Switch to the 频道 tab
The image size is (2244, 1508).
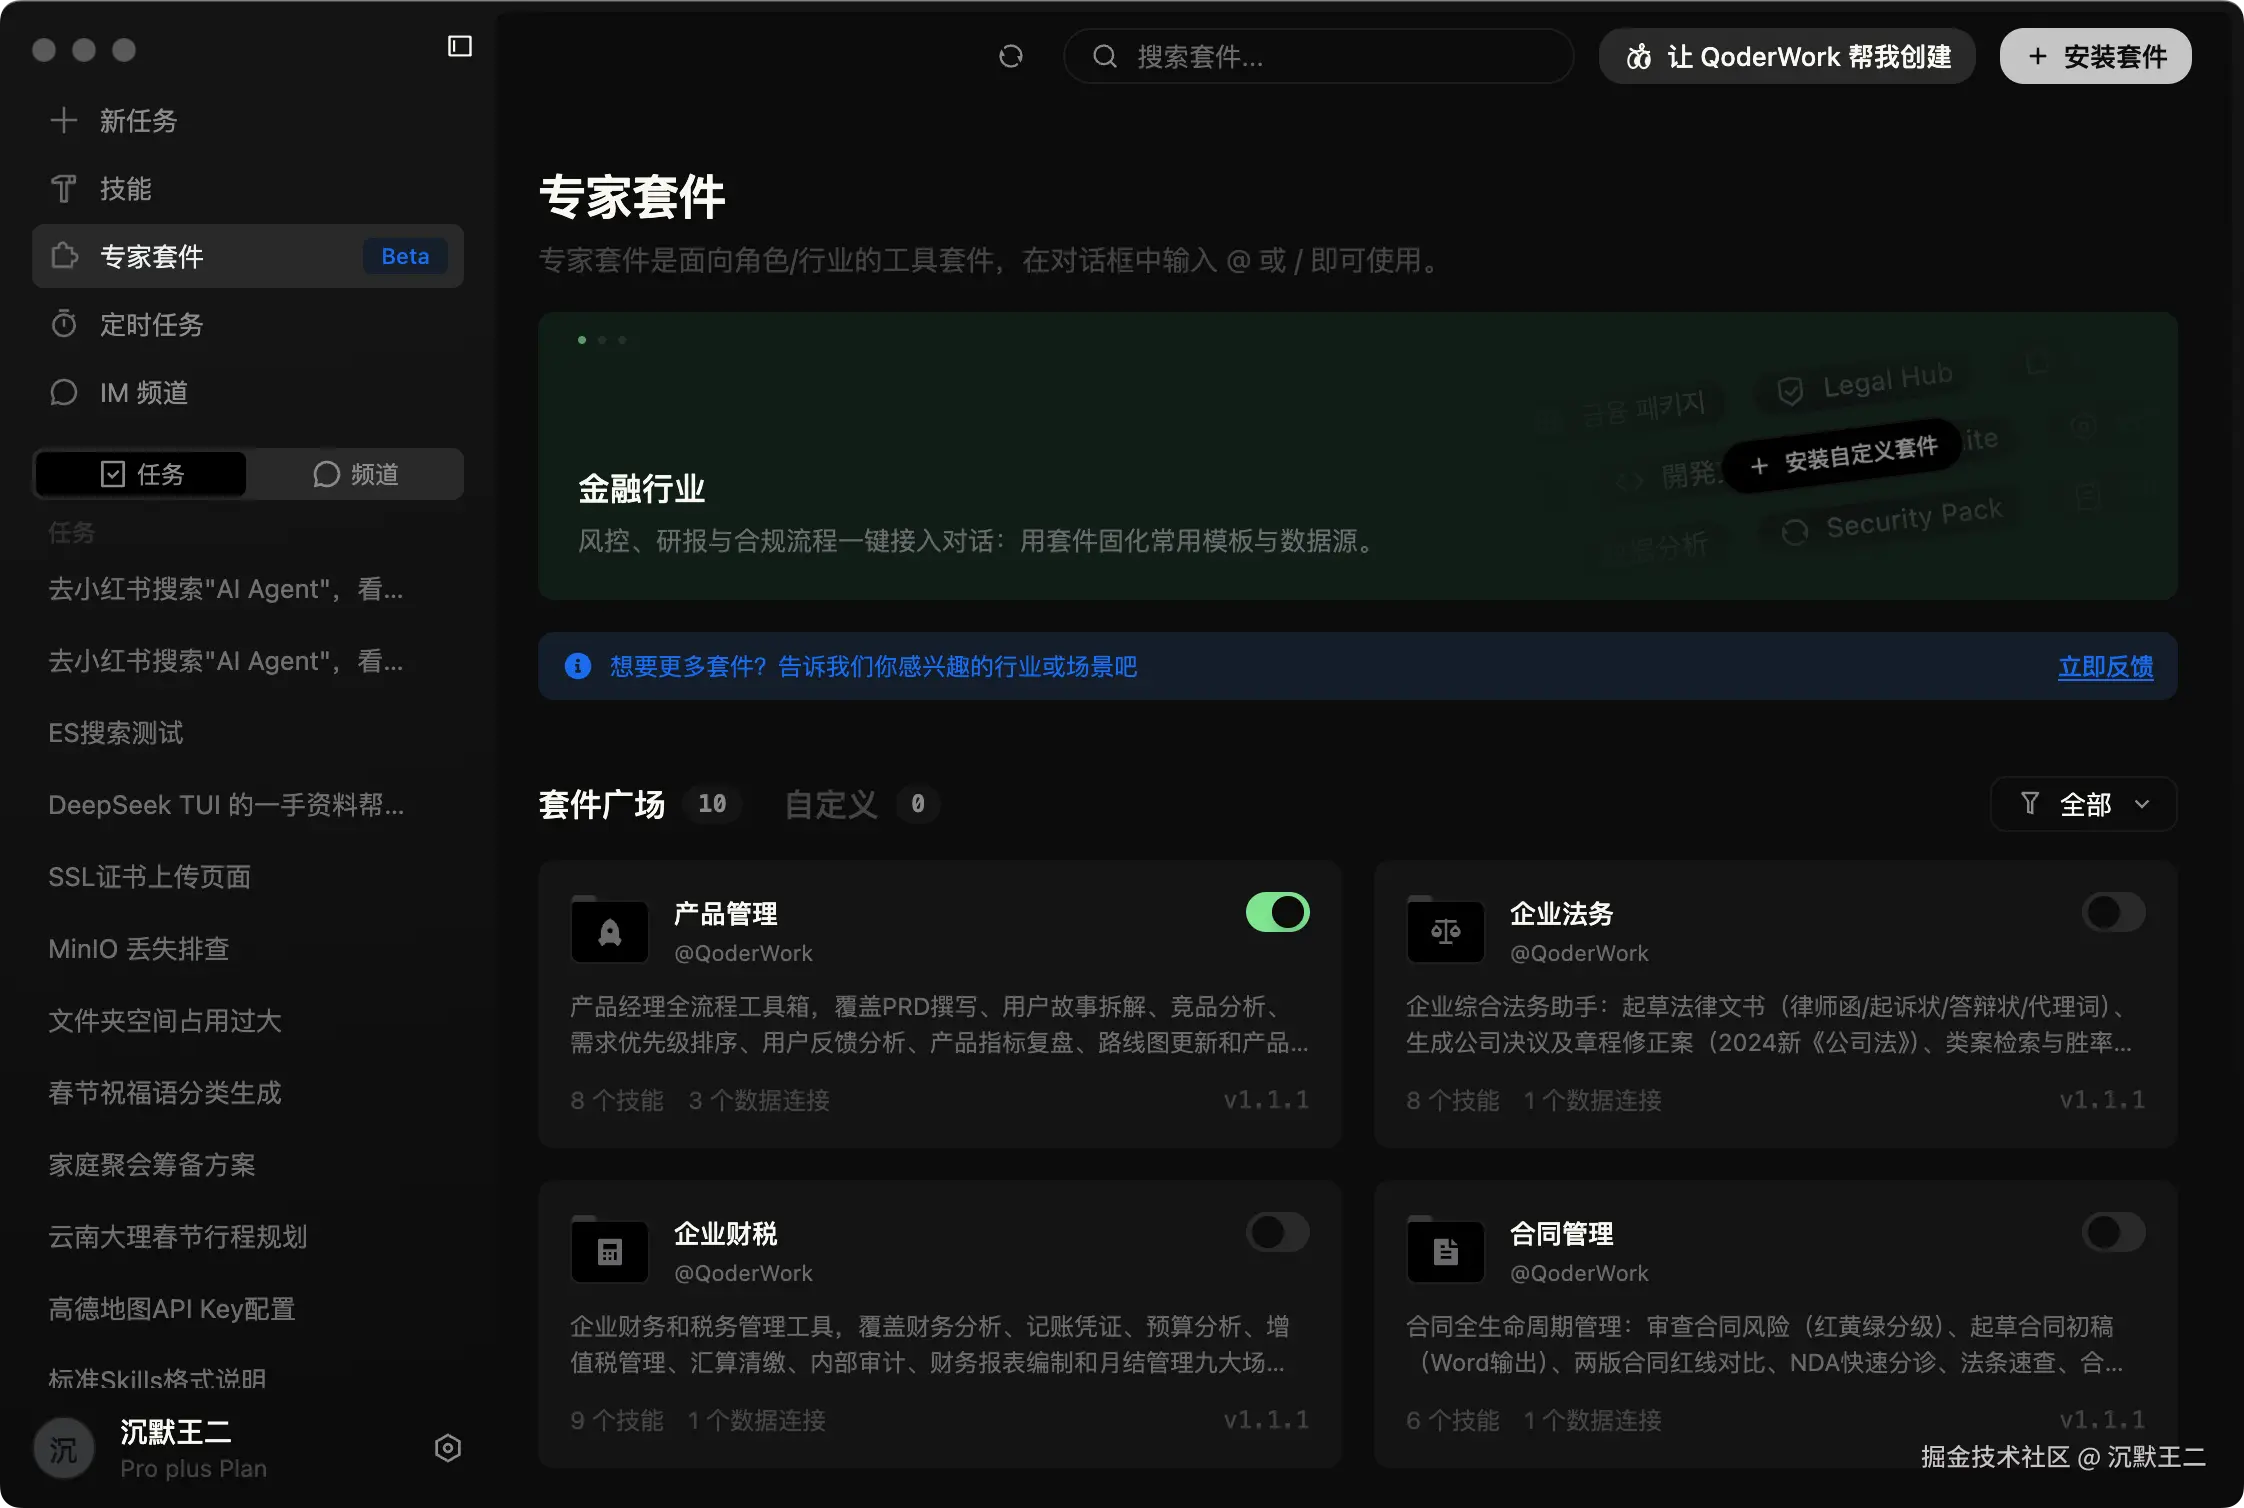click(x=355, y=474)
